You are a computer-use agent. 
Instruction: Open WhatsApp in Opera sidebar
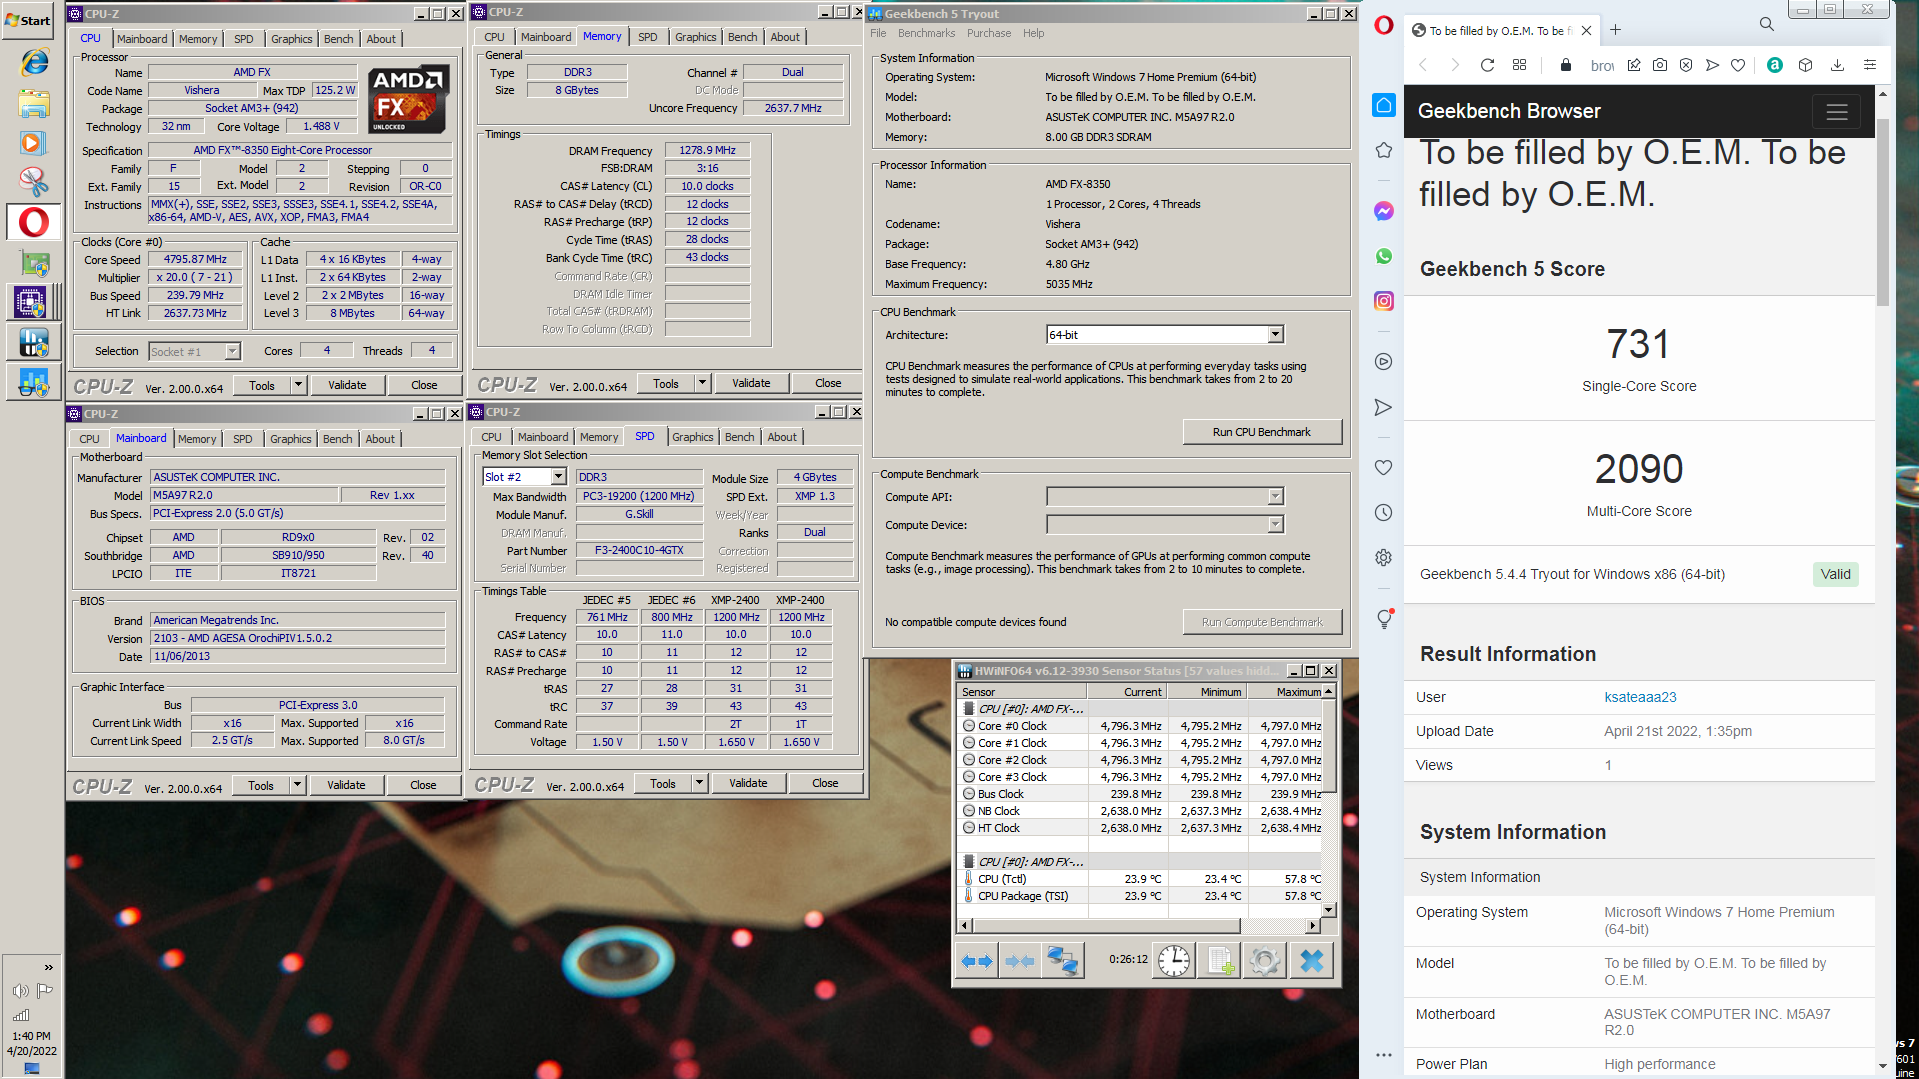click(x=1384, y=256)
